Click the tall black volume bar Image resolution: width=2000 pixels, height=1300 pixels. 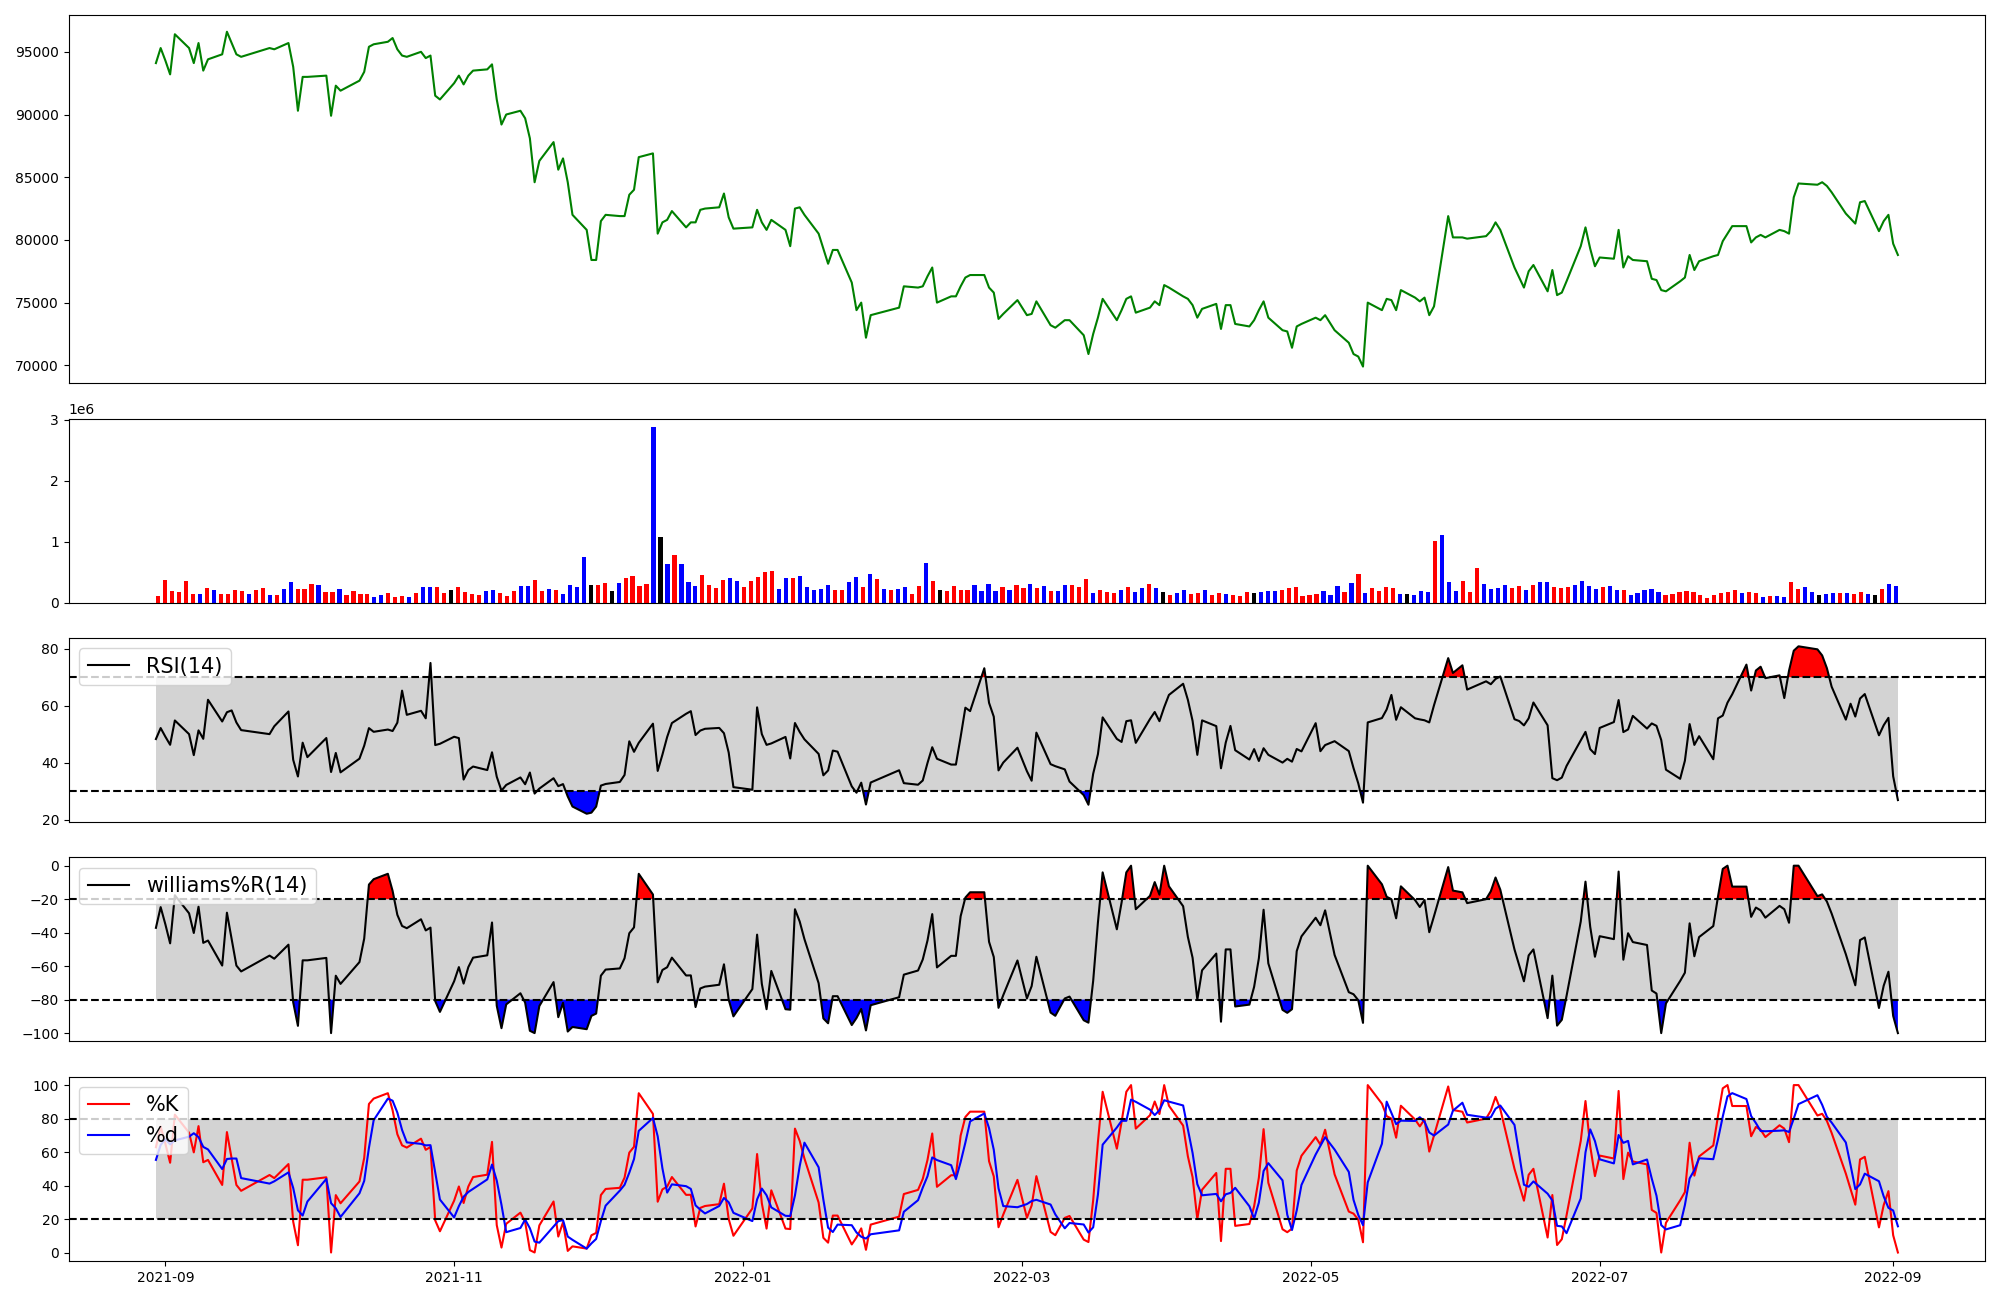[660, 570]
